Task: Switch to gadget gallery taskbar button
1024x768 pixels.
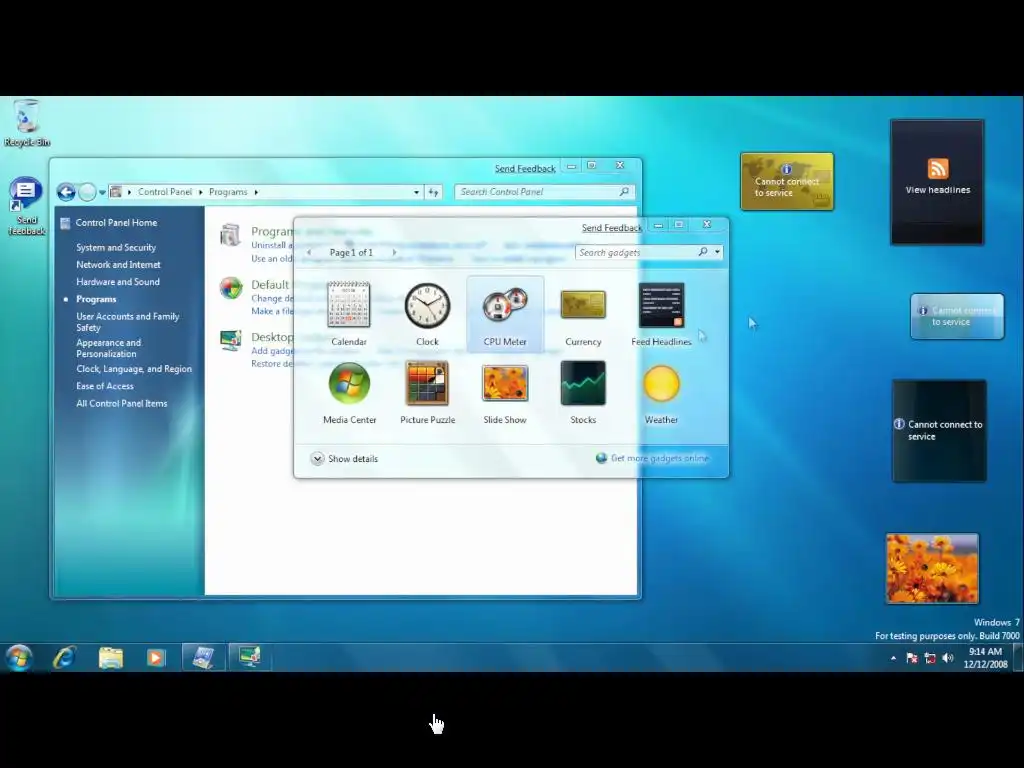Action: click(249, 657)
